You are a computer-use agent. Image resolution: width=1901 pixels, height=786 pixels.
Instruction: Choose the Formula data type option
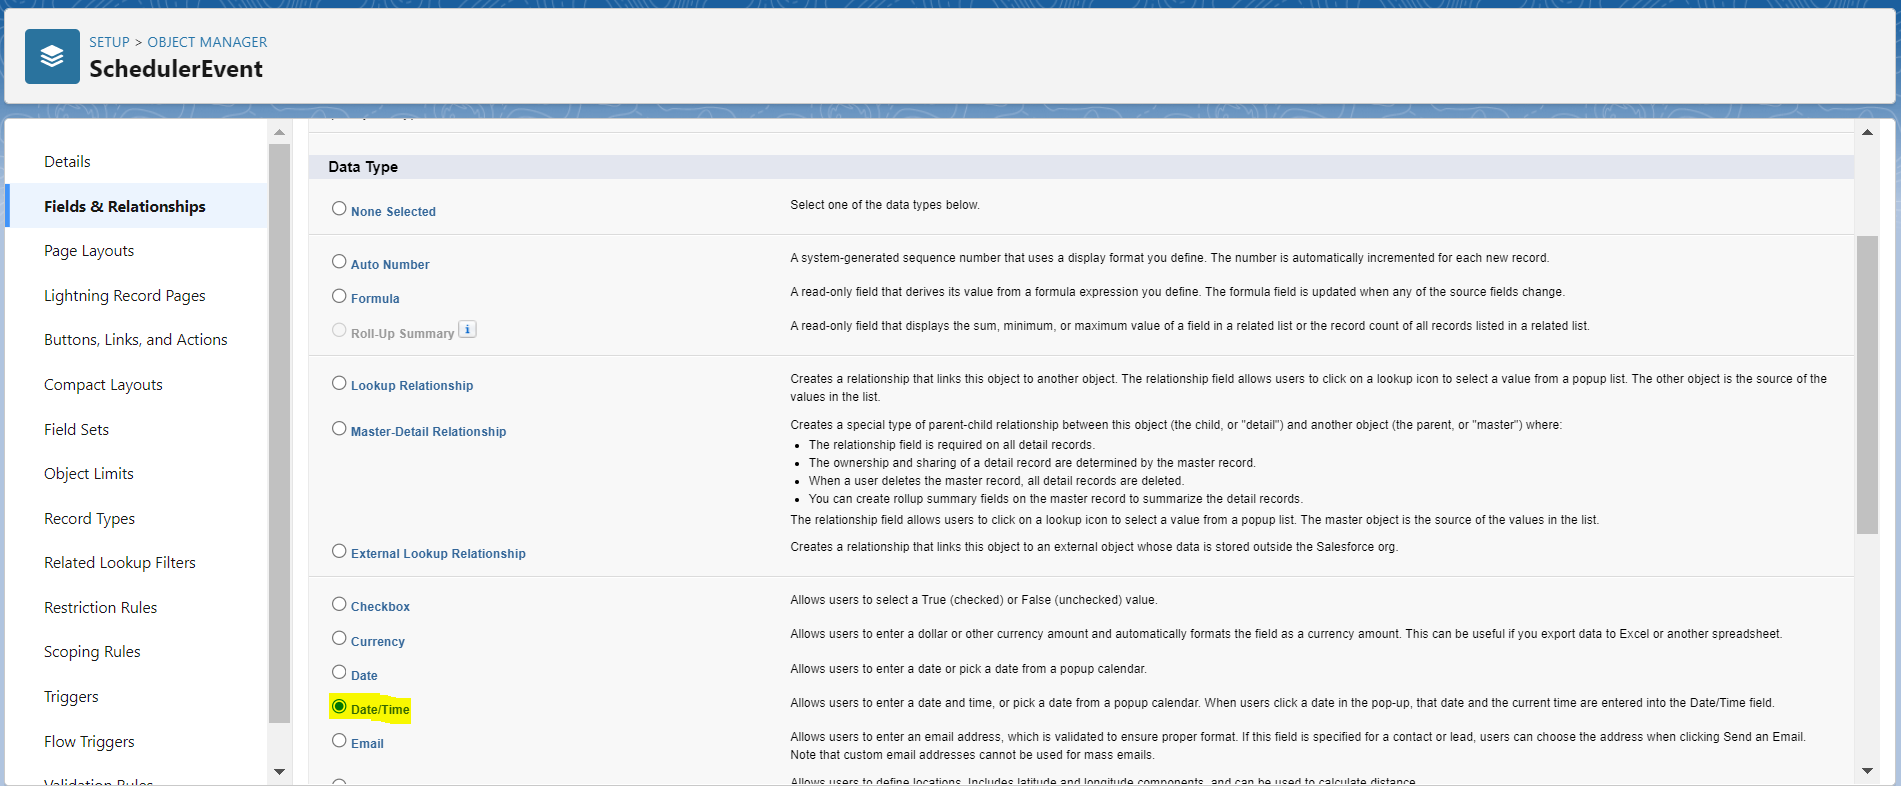coord(339,296)
